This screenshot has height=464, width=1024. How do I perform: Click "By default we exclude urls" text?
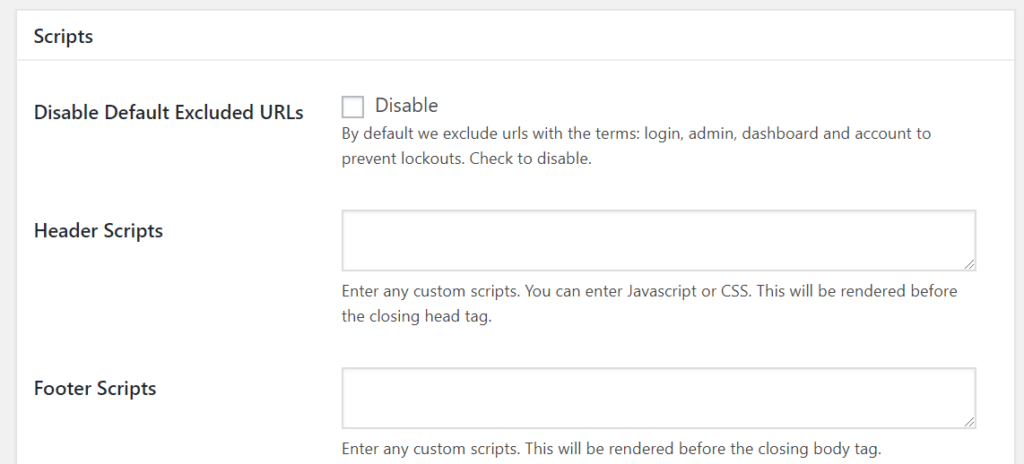[x=435, y=134]
